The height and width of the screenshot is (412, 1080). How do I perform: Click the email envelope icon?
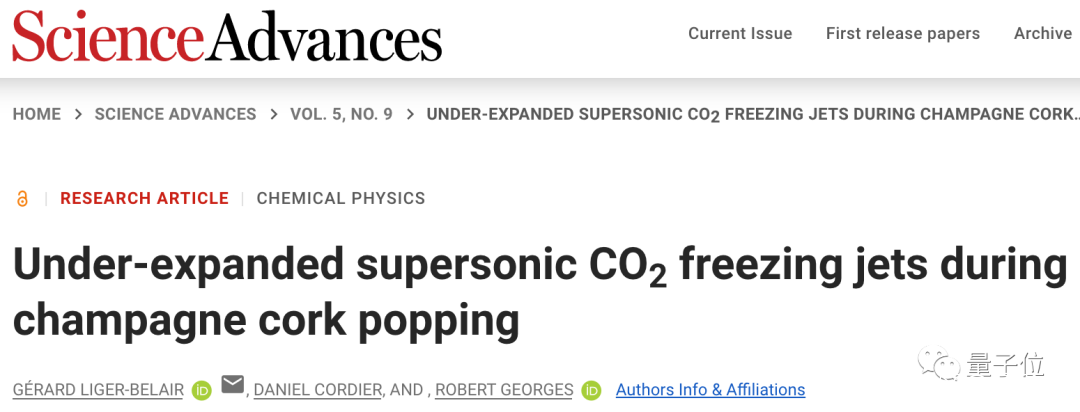(x=232, y=385)
